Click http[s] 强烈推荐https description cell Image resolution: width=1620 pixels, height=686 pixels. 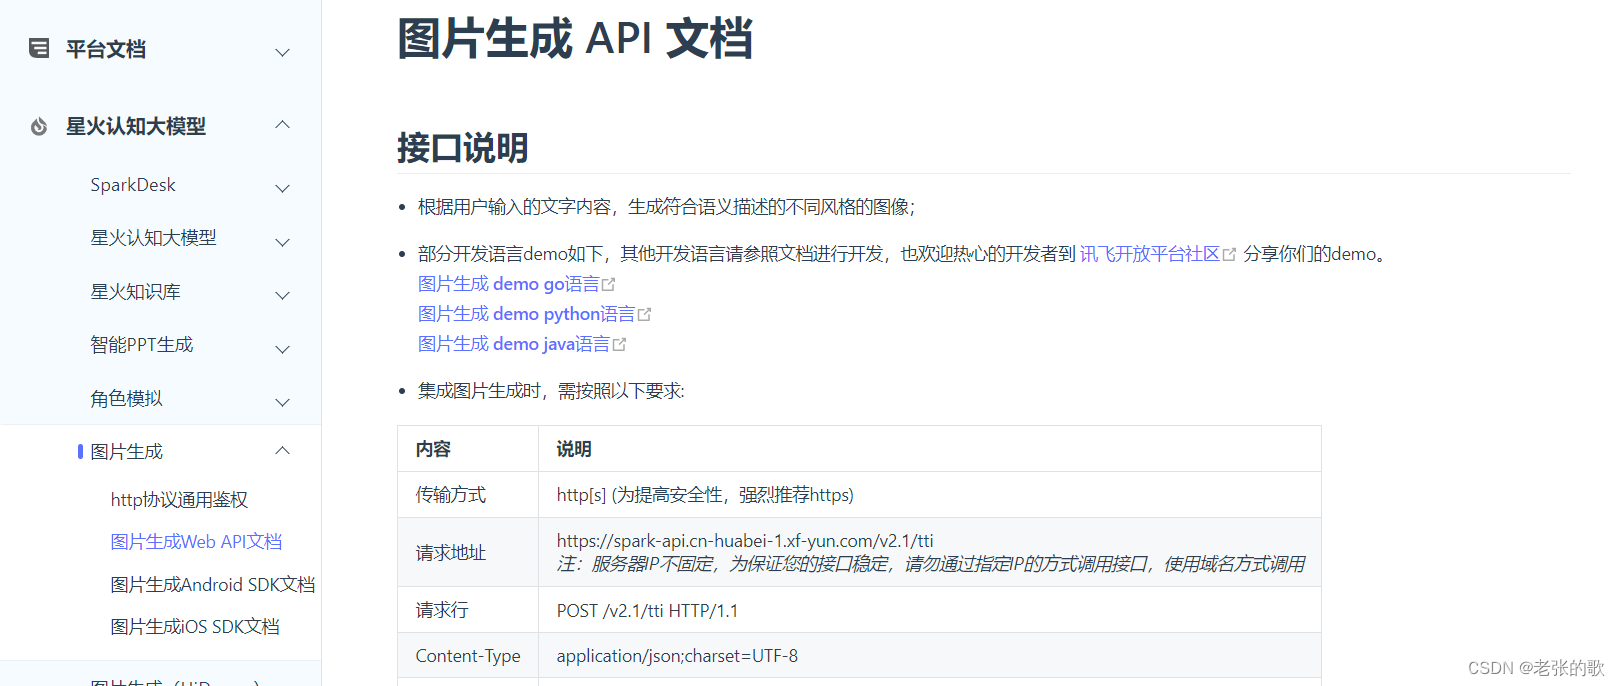[x=930, y=495]
